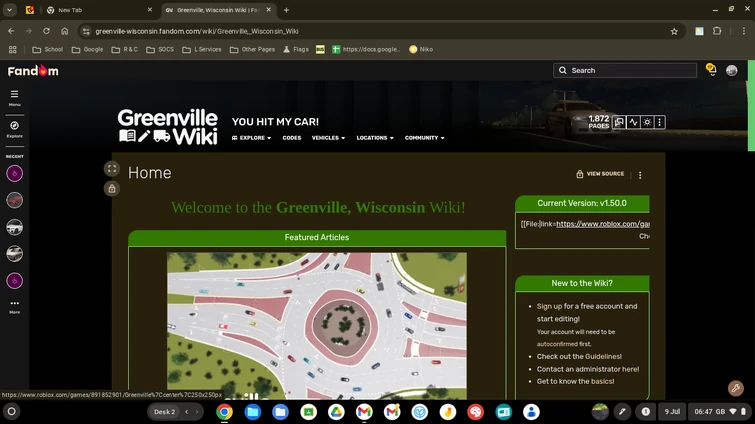The height and width of the screenshot is (424, 755).
Task: Open the More ellipsis in Fandom sidebar
Action: coord(14,307)
